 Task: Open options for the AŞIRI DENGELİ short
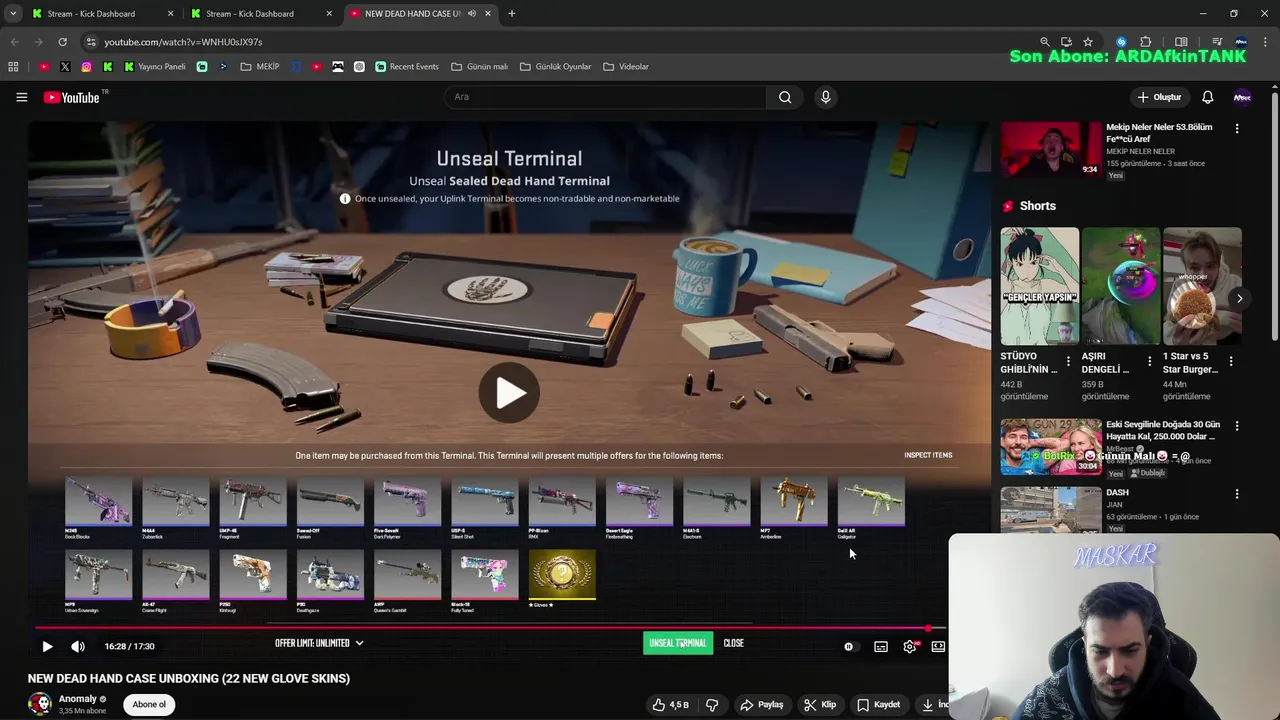pyautogui.click(x=1149, y=361)
